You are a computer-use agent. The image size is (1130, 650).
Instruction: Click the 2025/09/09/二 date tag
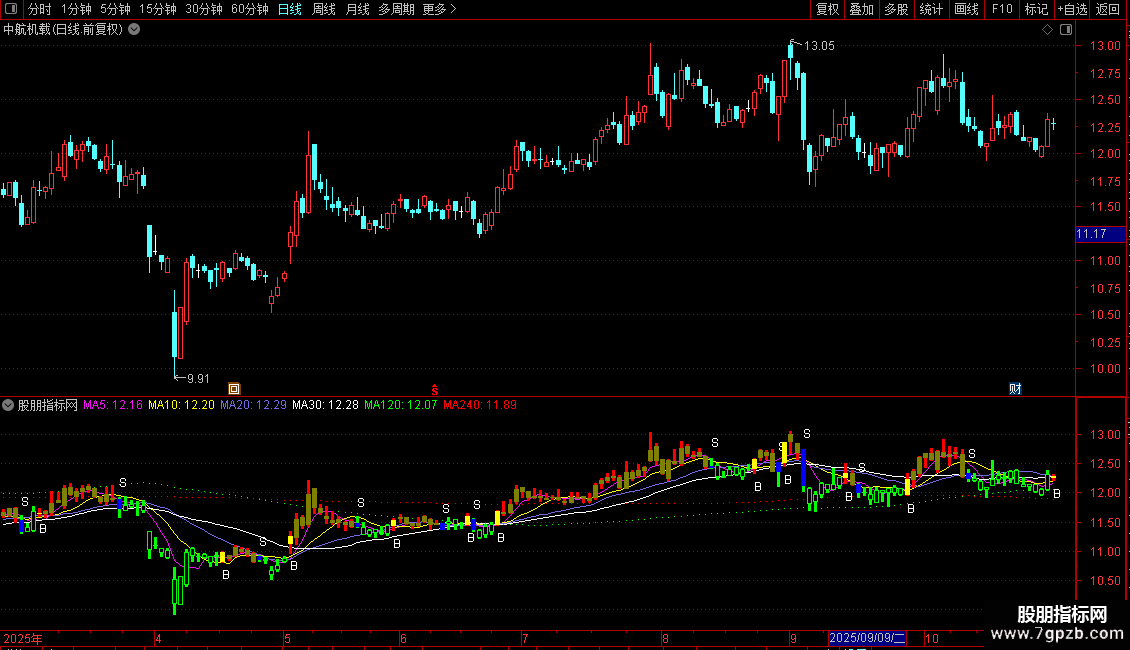pos(867,638)
